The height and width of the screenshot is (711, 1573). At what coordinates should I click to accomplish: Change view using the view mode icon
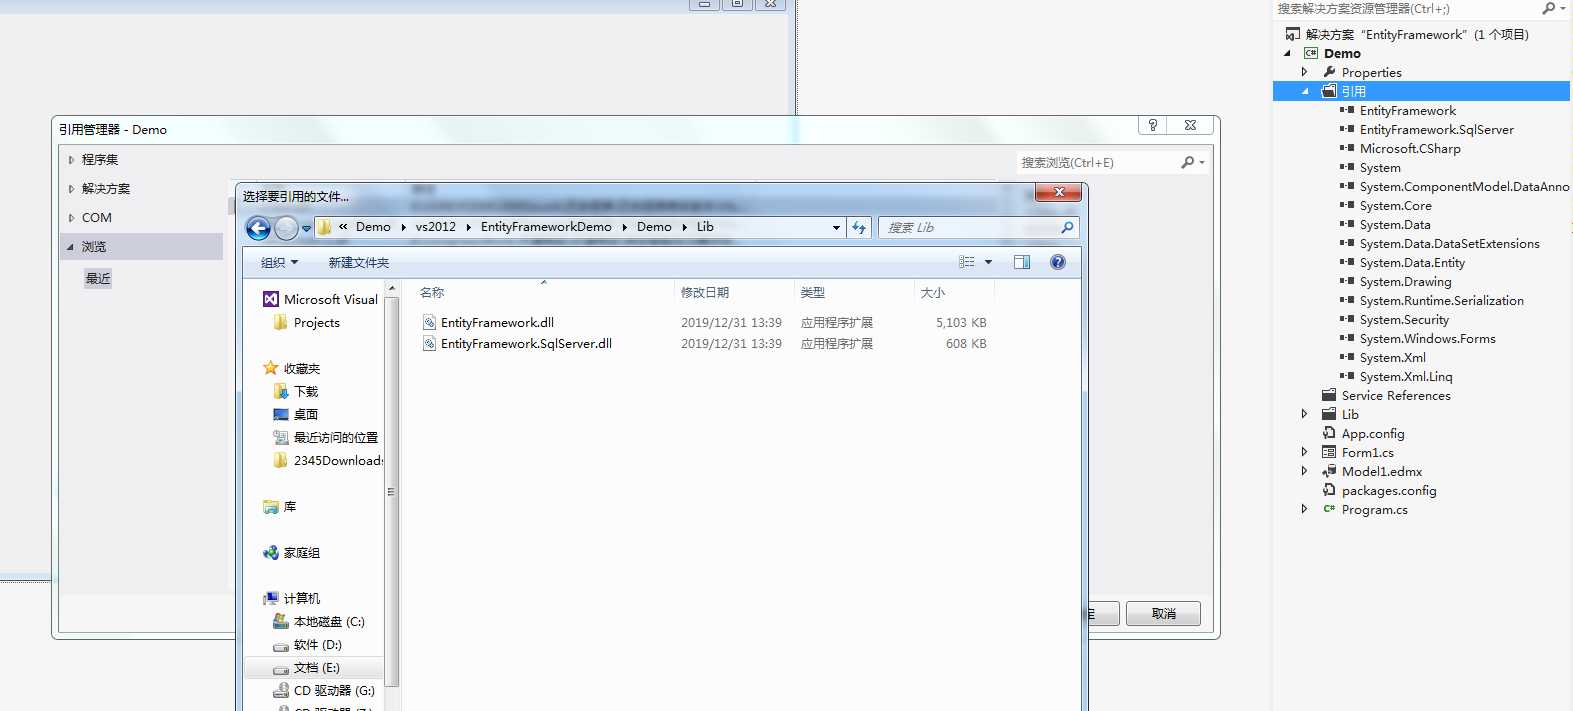point(967,262)
